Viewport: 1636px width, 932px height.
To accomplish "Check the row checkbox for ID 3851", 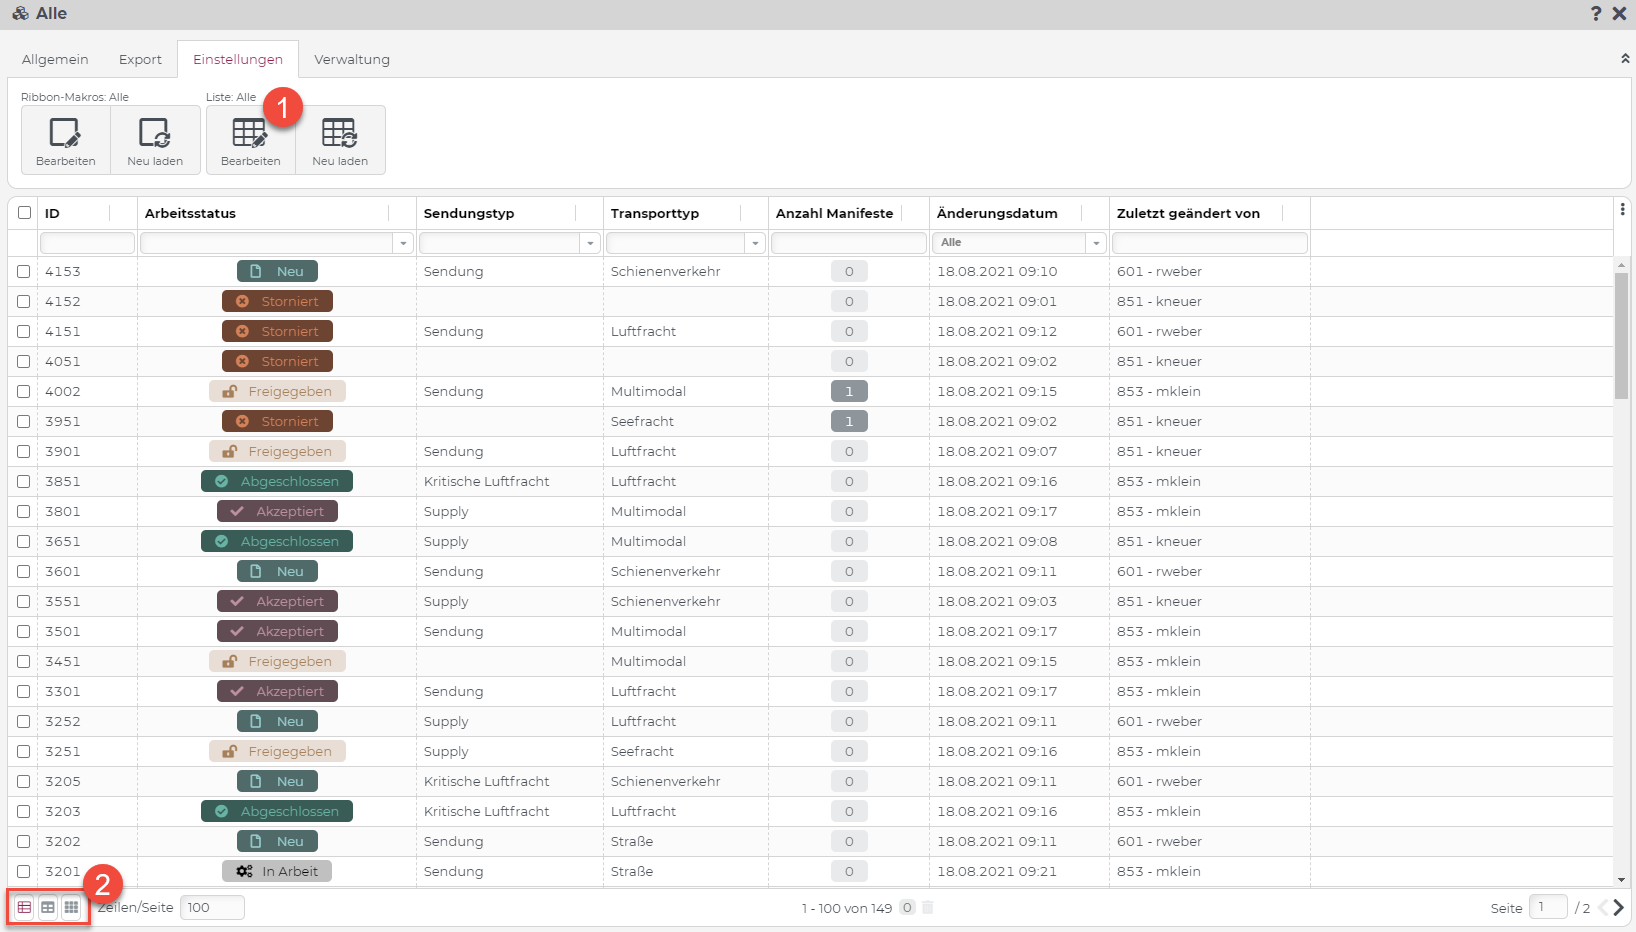I will (23, 481).
